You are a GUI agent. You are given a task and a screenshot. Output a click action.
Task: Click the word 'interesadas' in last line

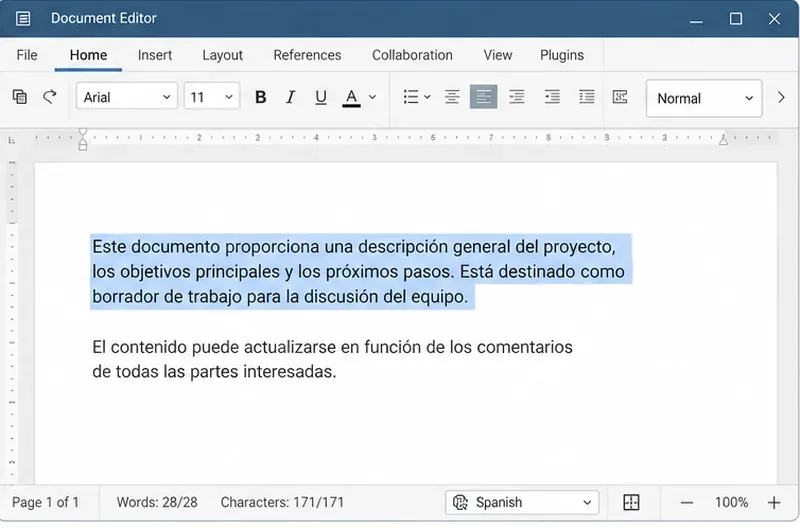point(289,372)
